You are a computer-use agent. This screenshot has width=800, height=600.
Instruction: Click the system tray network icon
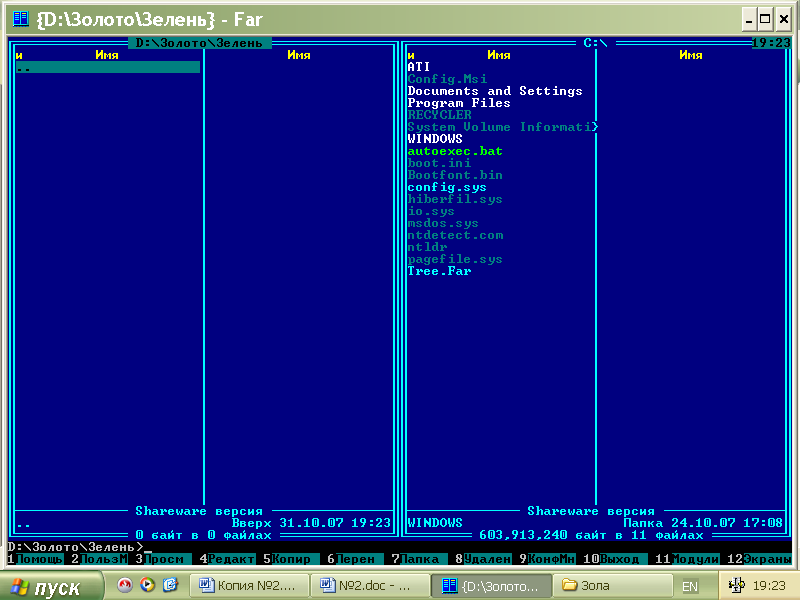tap(736, 585)
